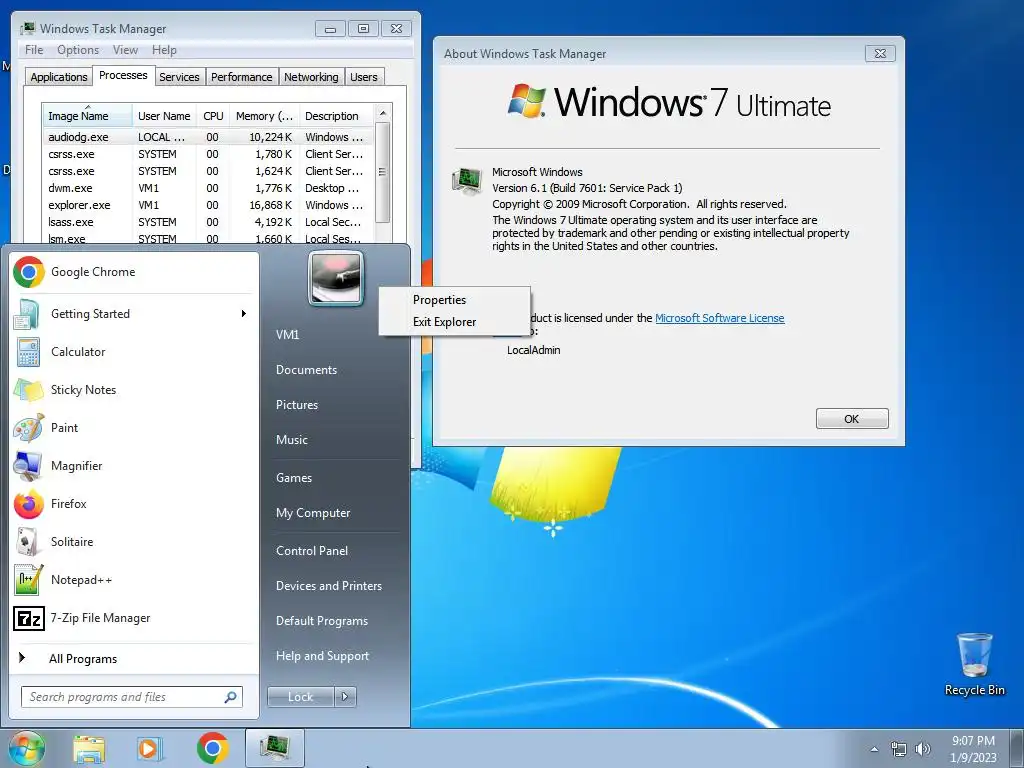Screen dimensions: 1024x768
Task: Click search magnifier icon in Start menu
Action: (231, 697)
